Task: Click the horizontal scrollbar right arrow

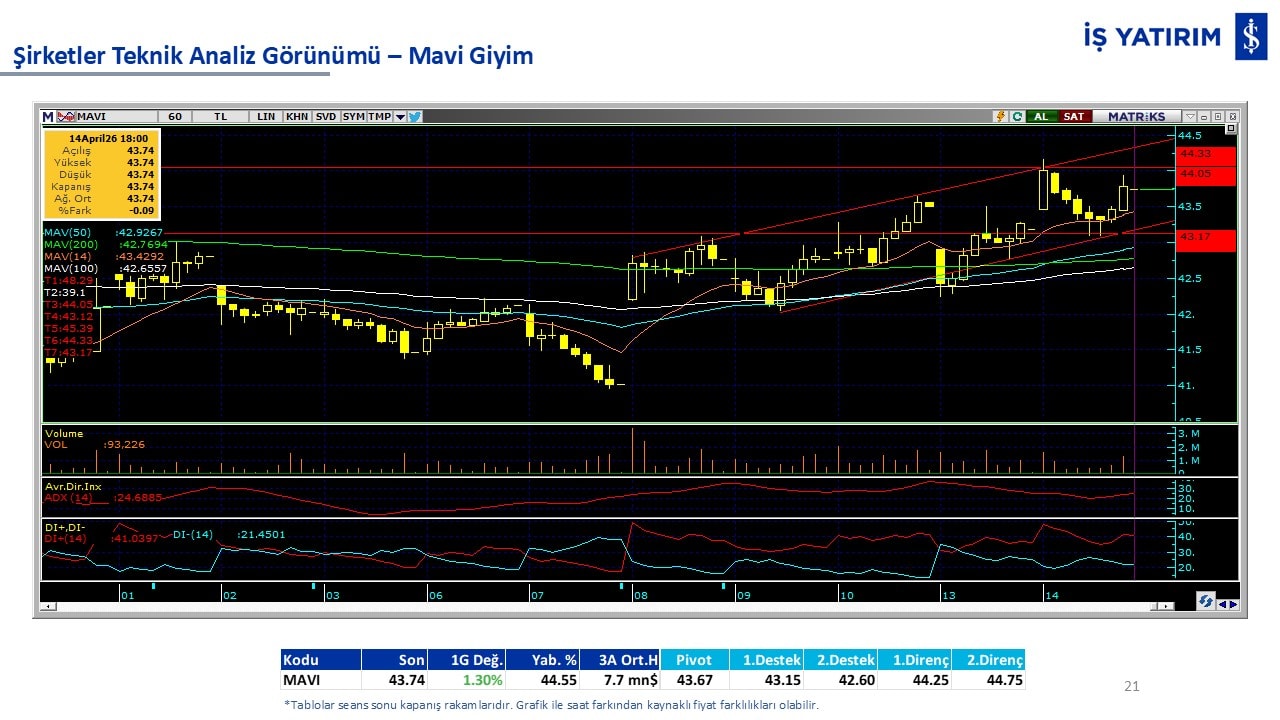Action: 1168,606
